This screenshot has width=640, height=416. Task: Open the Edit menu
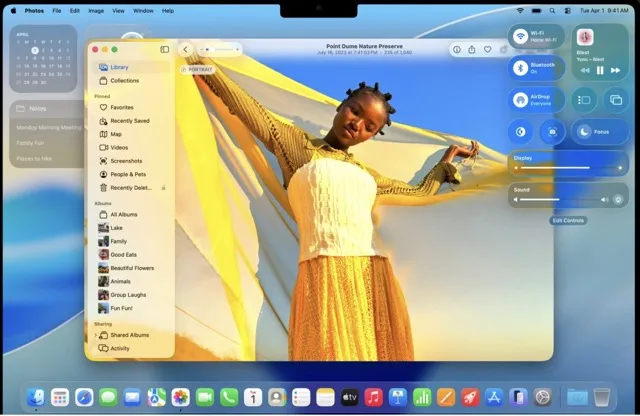point(75,11)
